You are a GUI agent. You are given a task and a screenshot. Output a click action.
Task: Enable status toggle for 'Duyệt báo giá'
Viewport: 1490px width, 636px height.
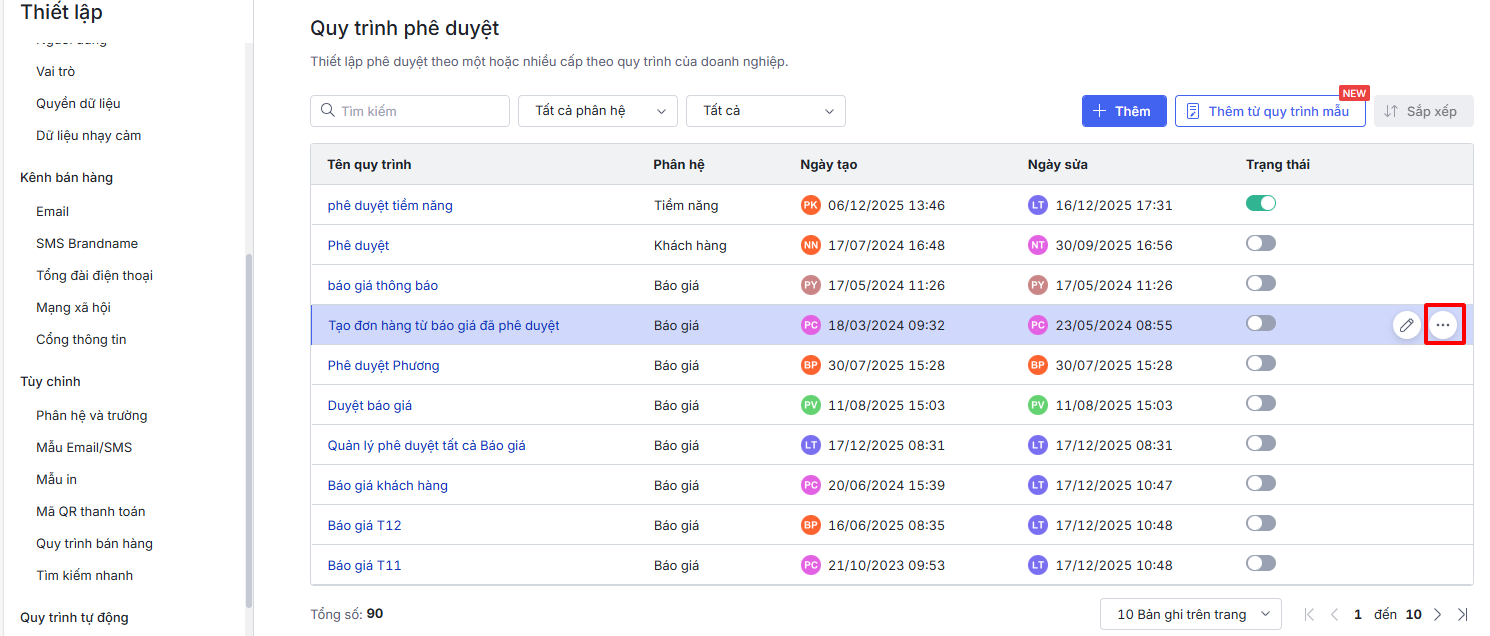(x=1261, y=404)
